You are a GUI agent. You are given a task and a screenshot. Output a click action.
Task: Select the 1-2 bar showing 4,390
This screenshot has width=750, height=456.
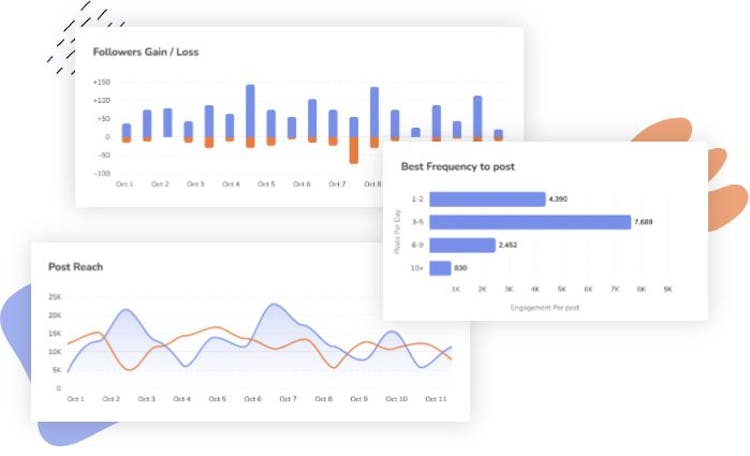click(x=486, y=199)
